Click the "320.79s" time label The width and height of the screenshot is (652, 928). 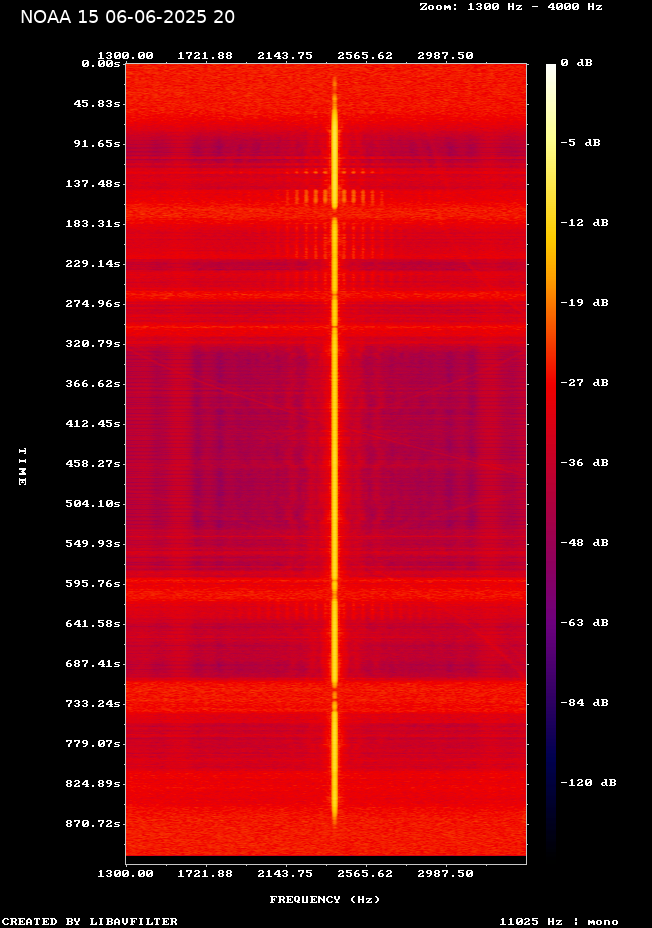pos(93,343)
